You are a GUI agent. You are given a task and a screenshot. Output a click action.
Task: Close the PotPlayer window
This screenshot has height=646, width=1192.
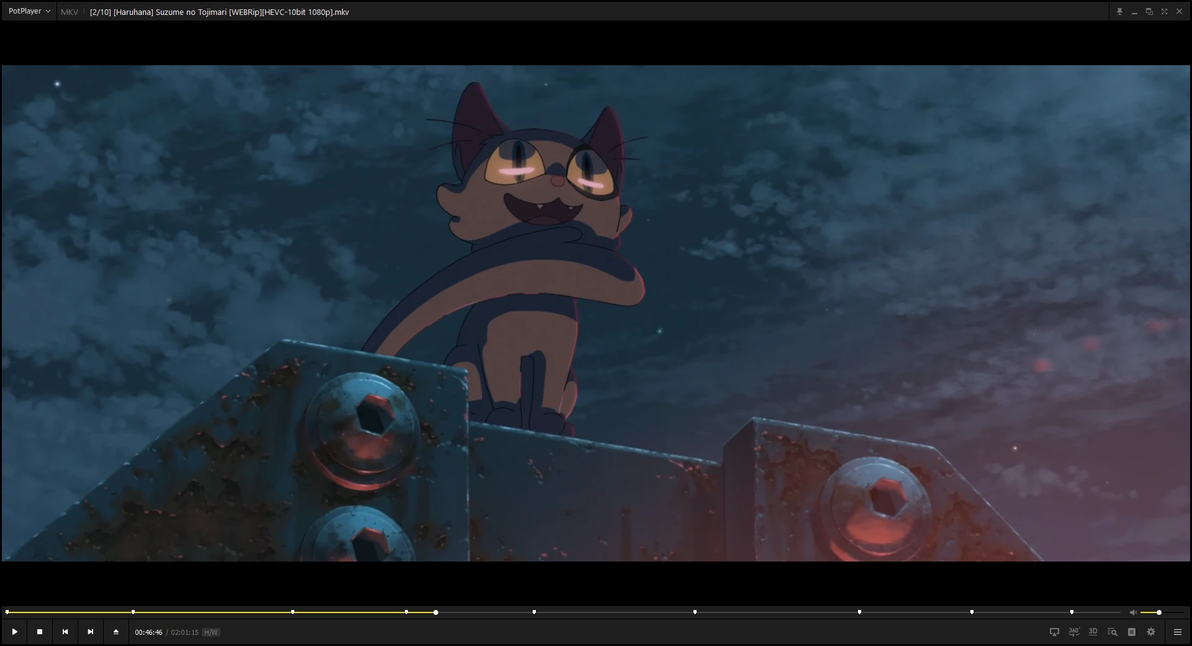pos(1179,11)
